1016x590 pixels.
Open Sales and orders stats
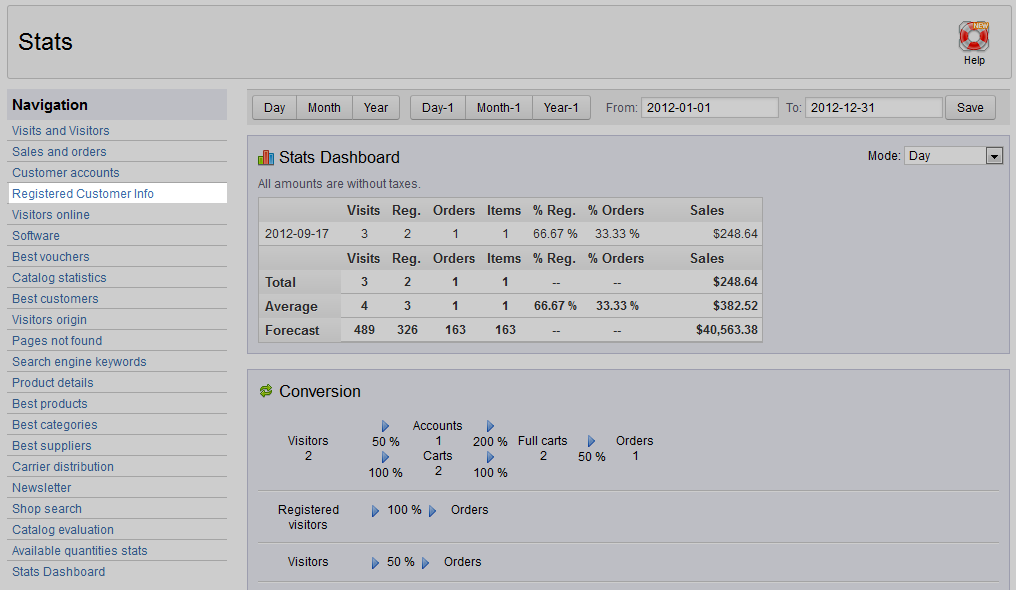[59, 152]
